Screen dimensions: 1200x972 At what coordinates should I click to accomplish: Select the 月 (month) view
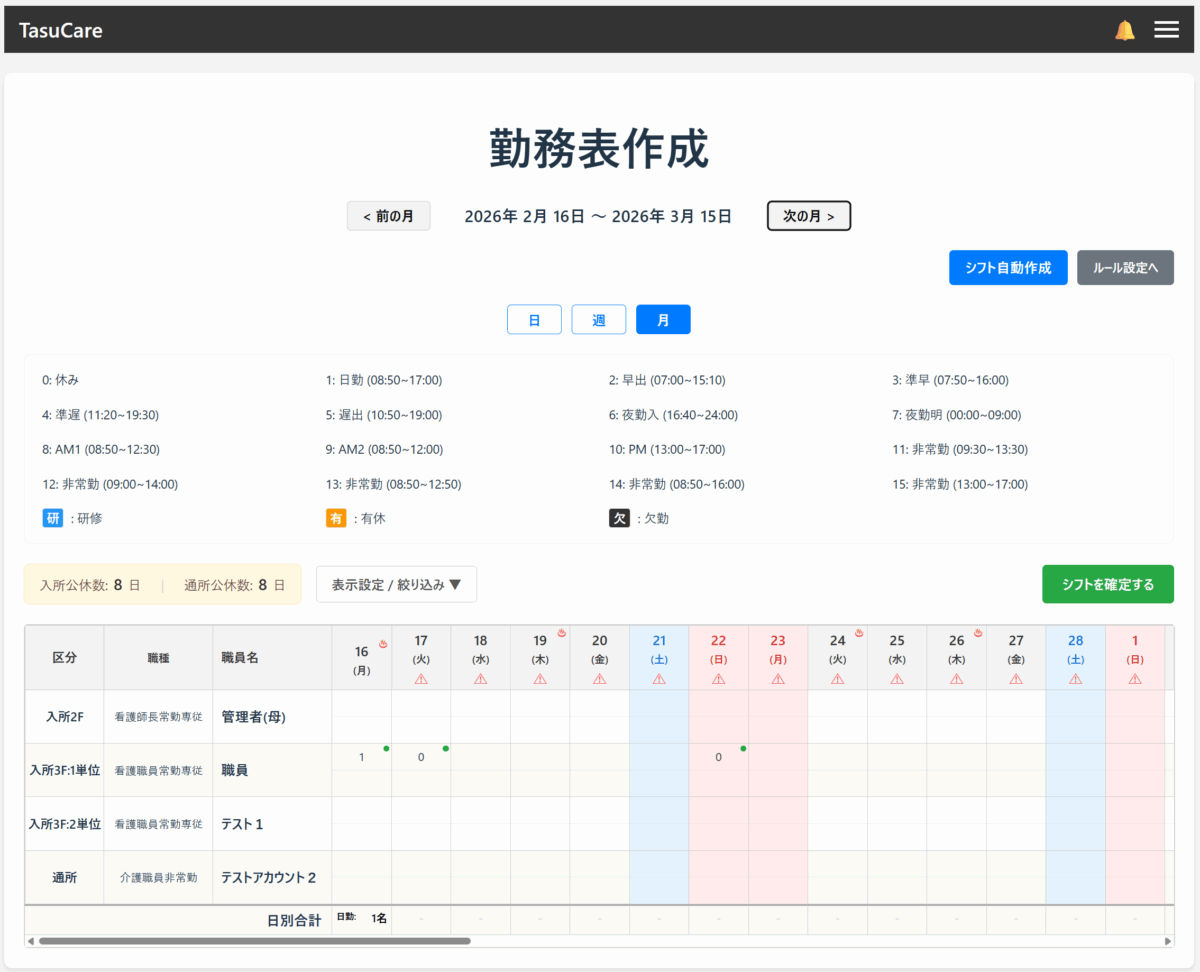coord(663,319)
